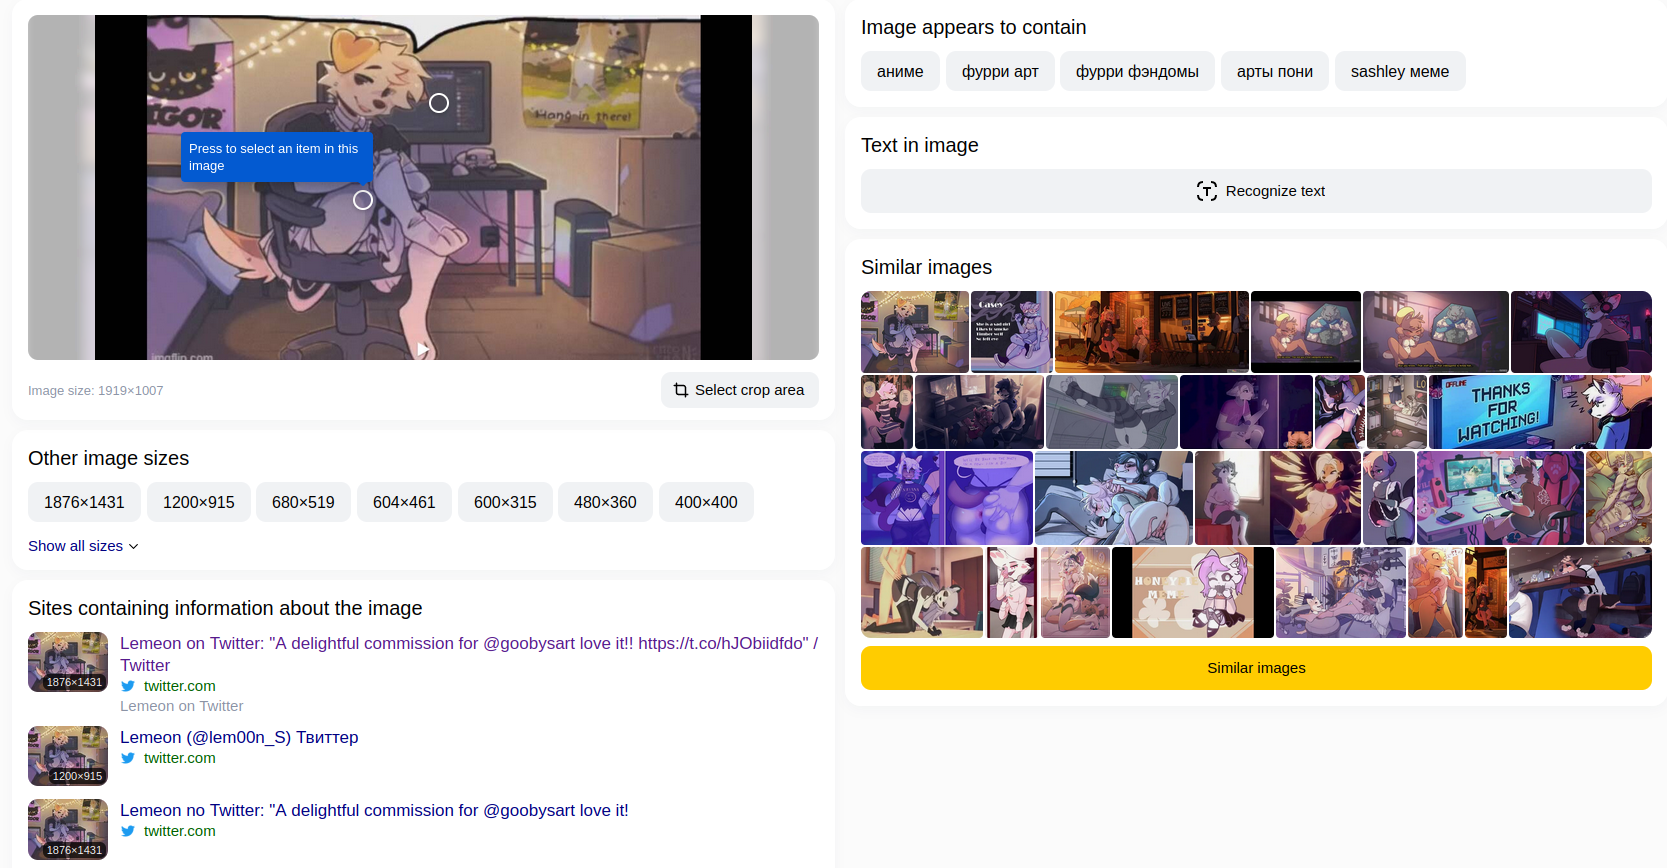Screen dimensions: 1667x868
Task: Click the Image size: 1919×1007 text
Action: tap(95, 391)
